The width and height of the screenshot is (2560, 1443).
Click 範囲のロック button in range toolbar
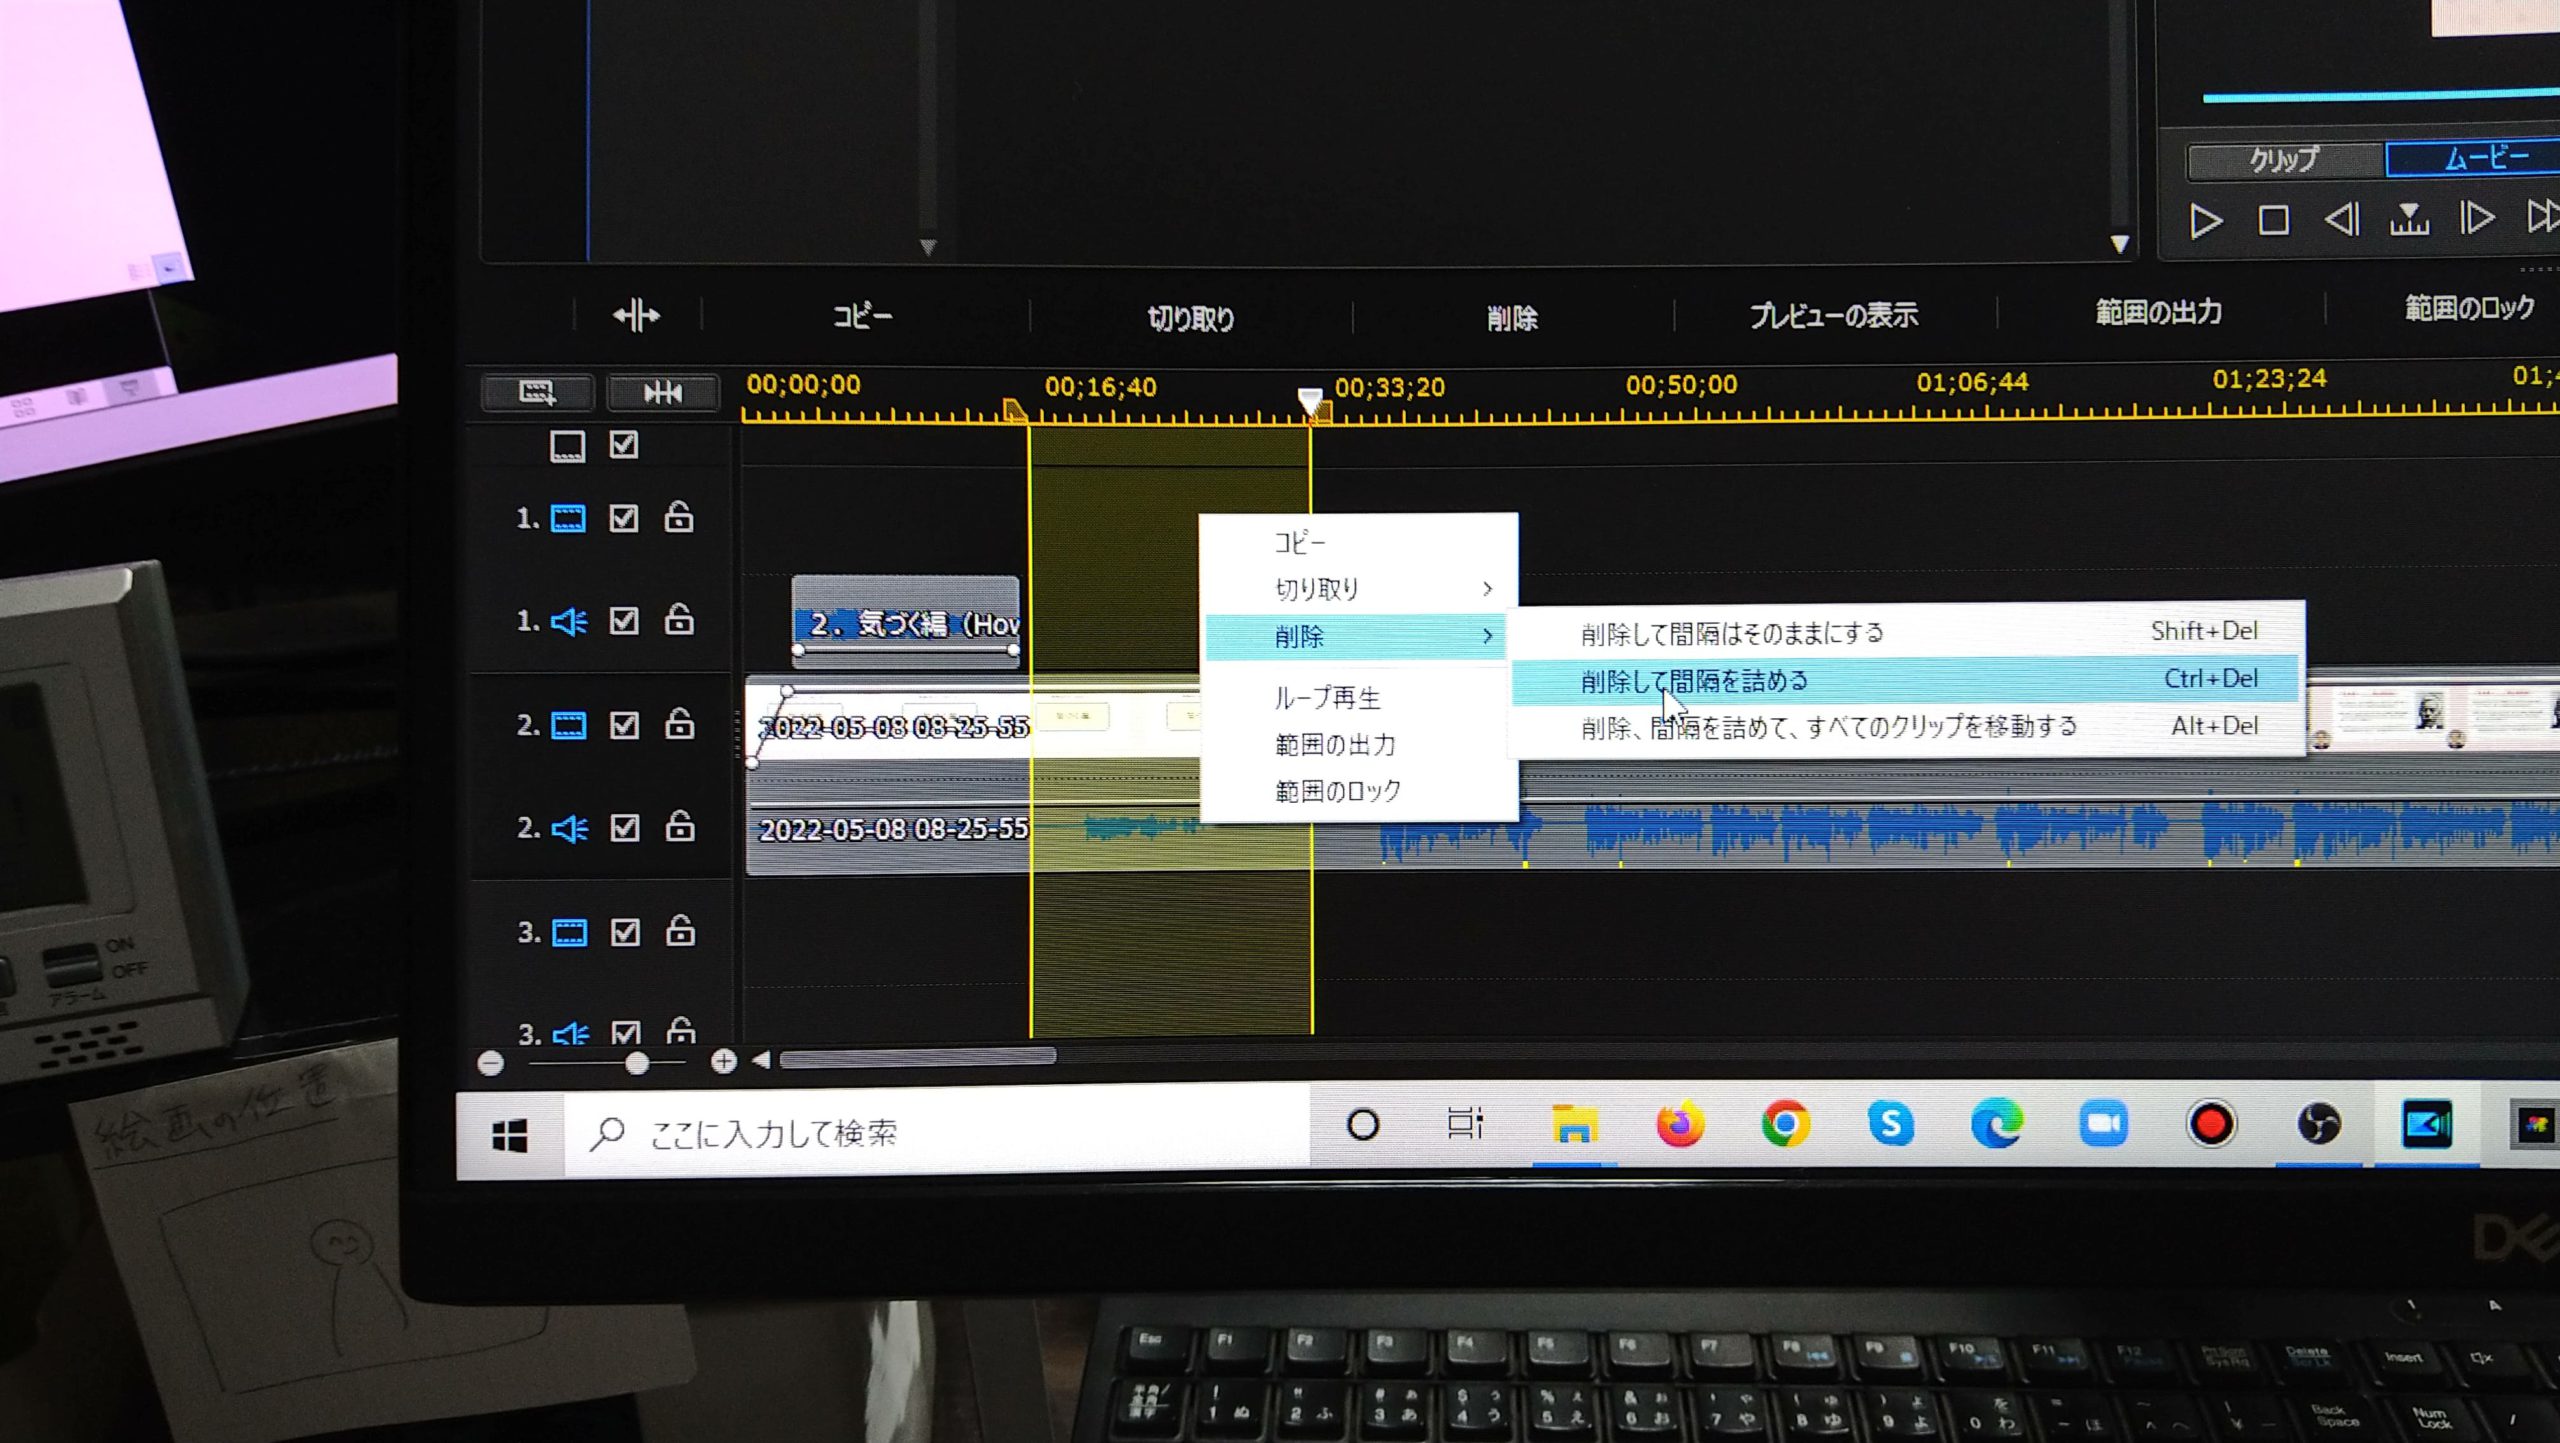(2469, 308)
